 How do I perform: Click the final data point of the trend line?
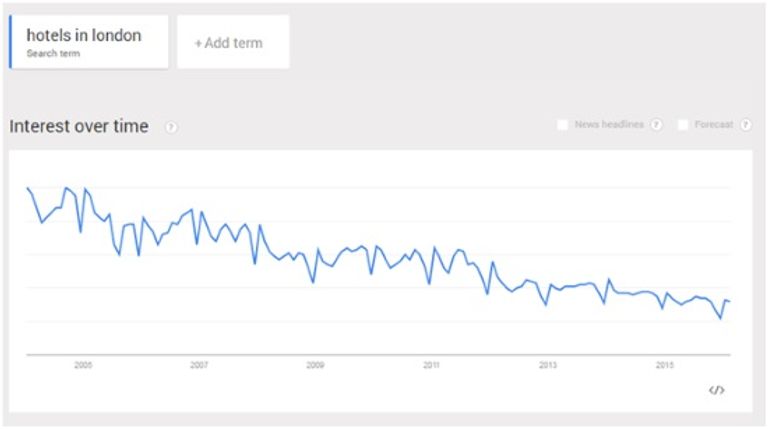point(730,301)
